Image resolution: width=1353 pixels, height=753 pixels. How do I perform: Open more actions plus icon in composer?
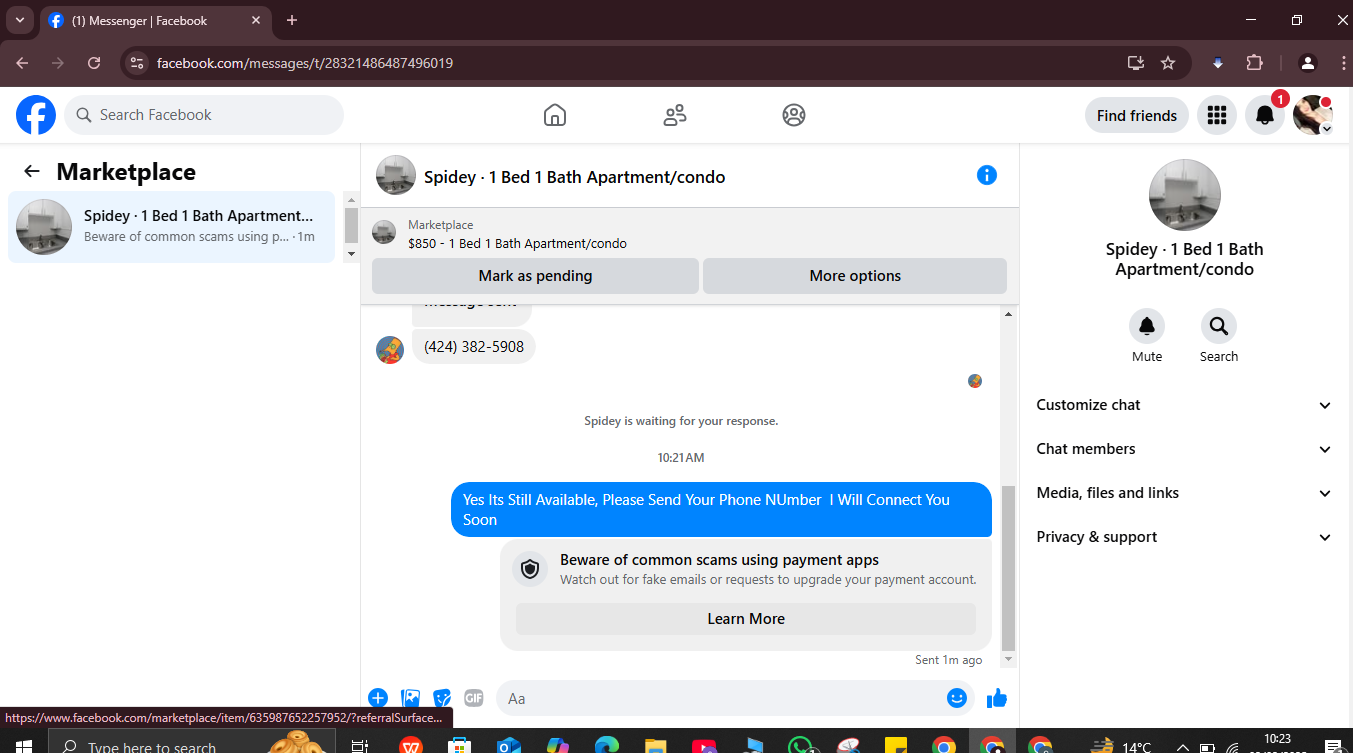pos(378,698)
